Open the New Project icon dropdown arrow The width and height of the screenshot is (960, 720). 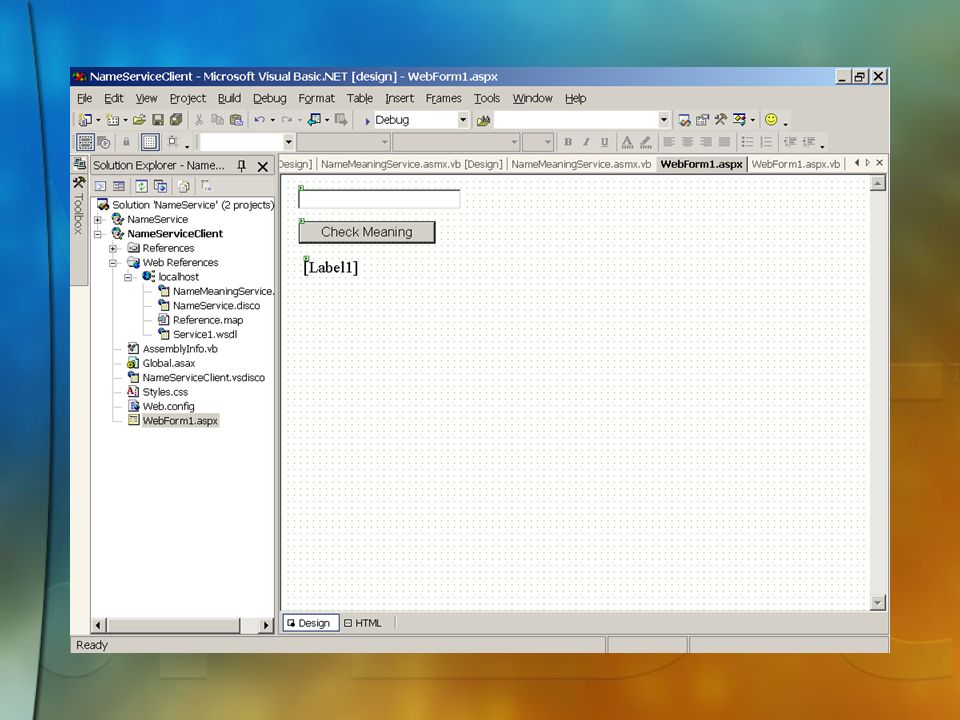(98, 121)
